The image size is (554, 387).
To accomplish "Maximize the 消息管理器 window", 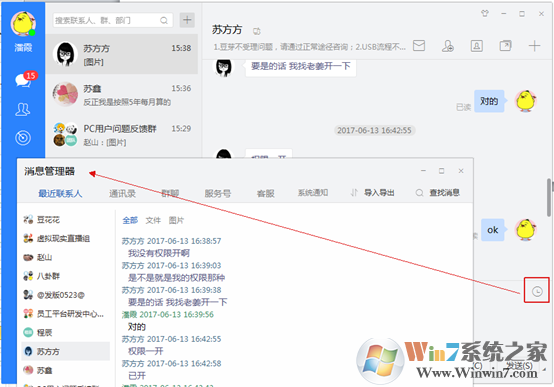I will tap(442, 171).
